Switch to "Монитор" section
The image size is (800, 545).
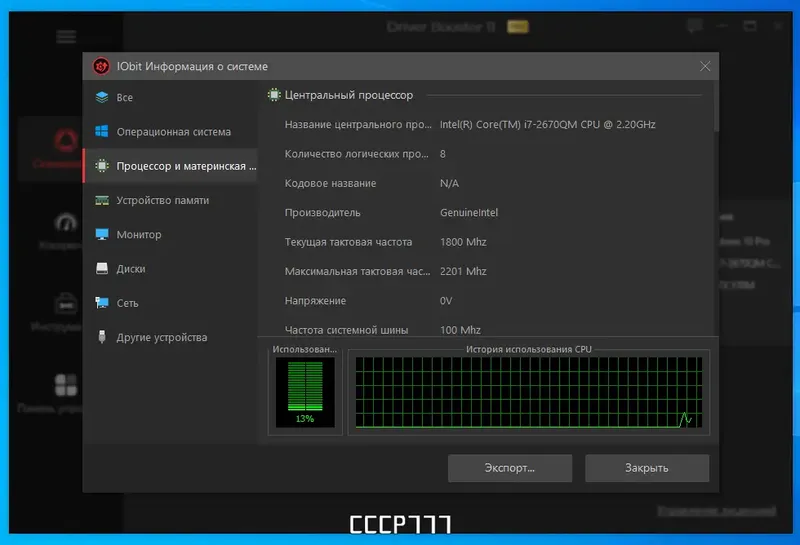click(x=170, y=234)
